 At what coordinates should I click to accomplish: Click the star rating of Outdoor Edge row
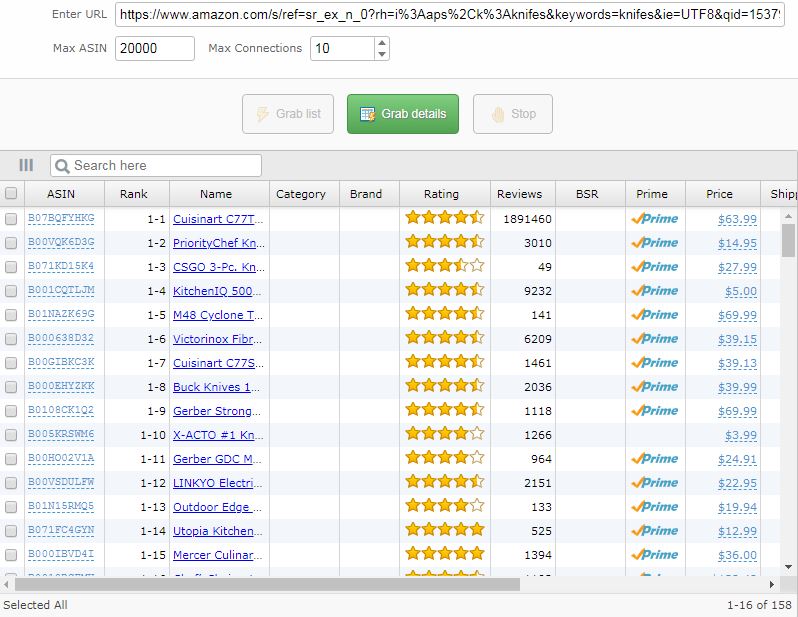click(444, 506)
